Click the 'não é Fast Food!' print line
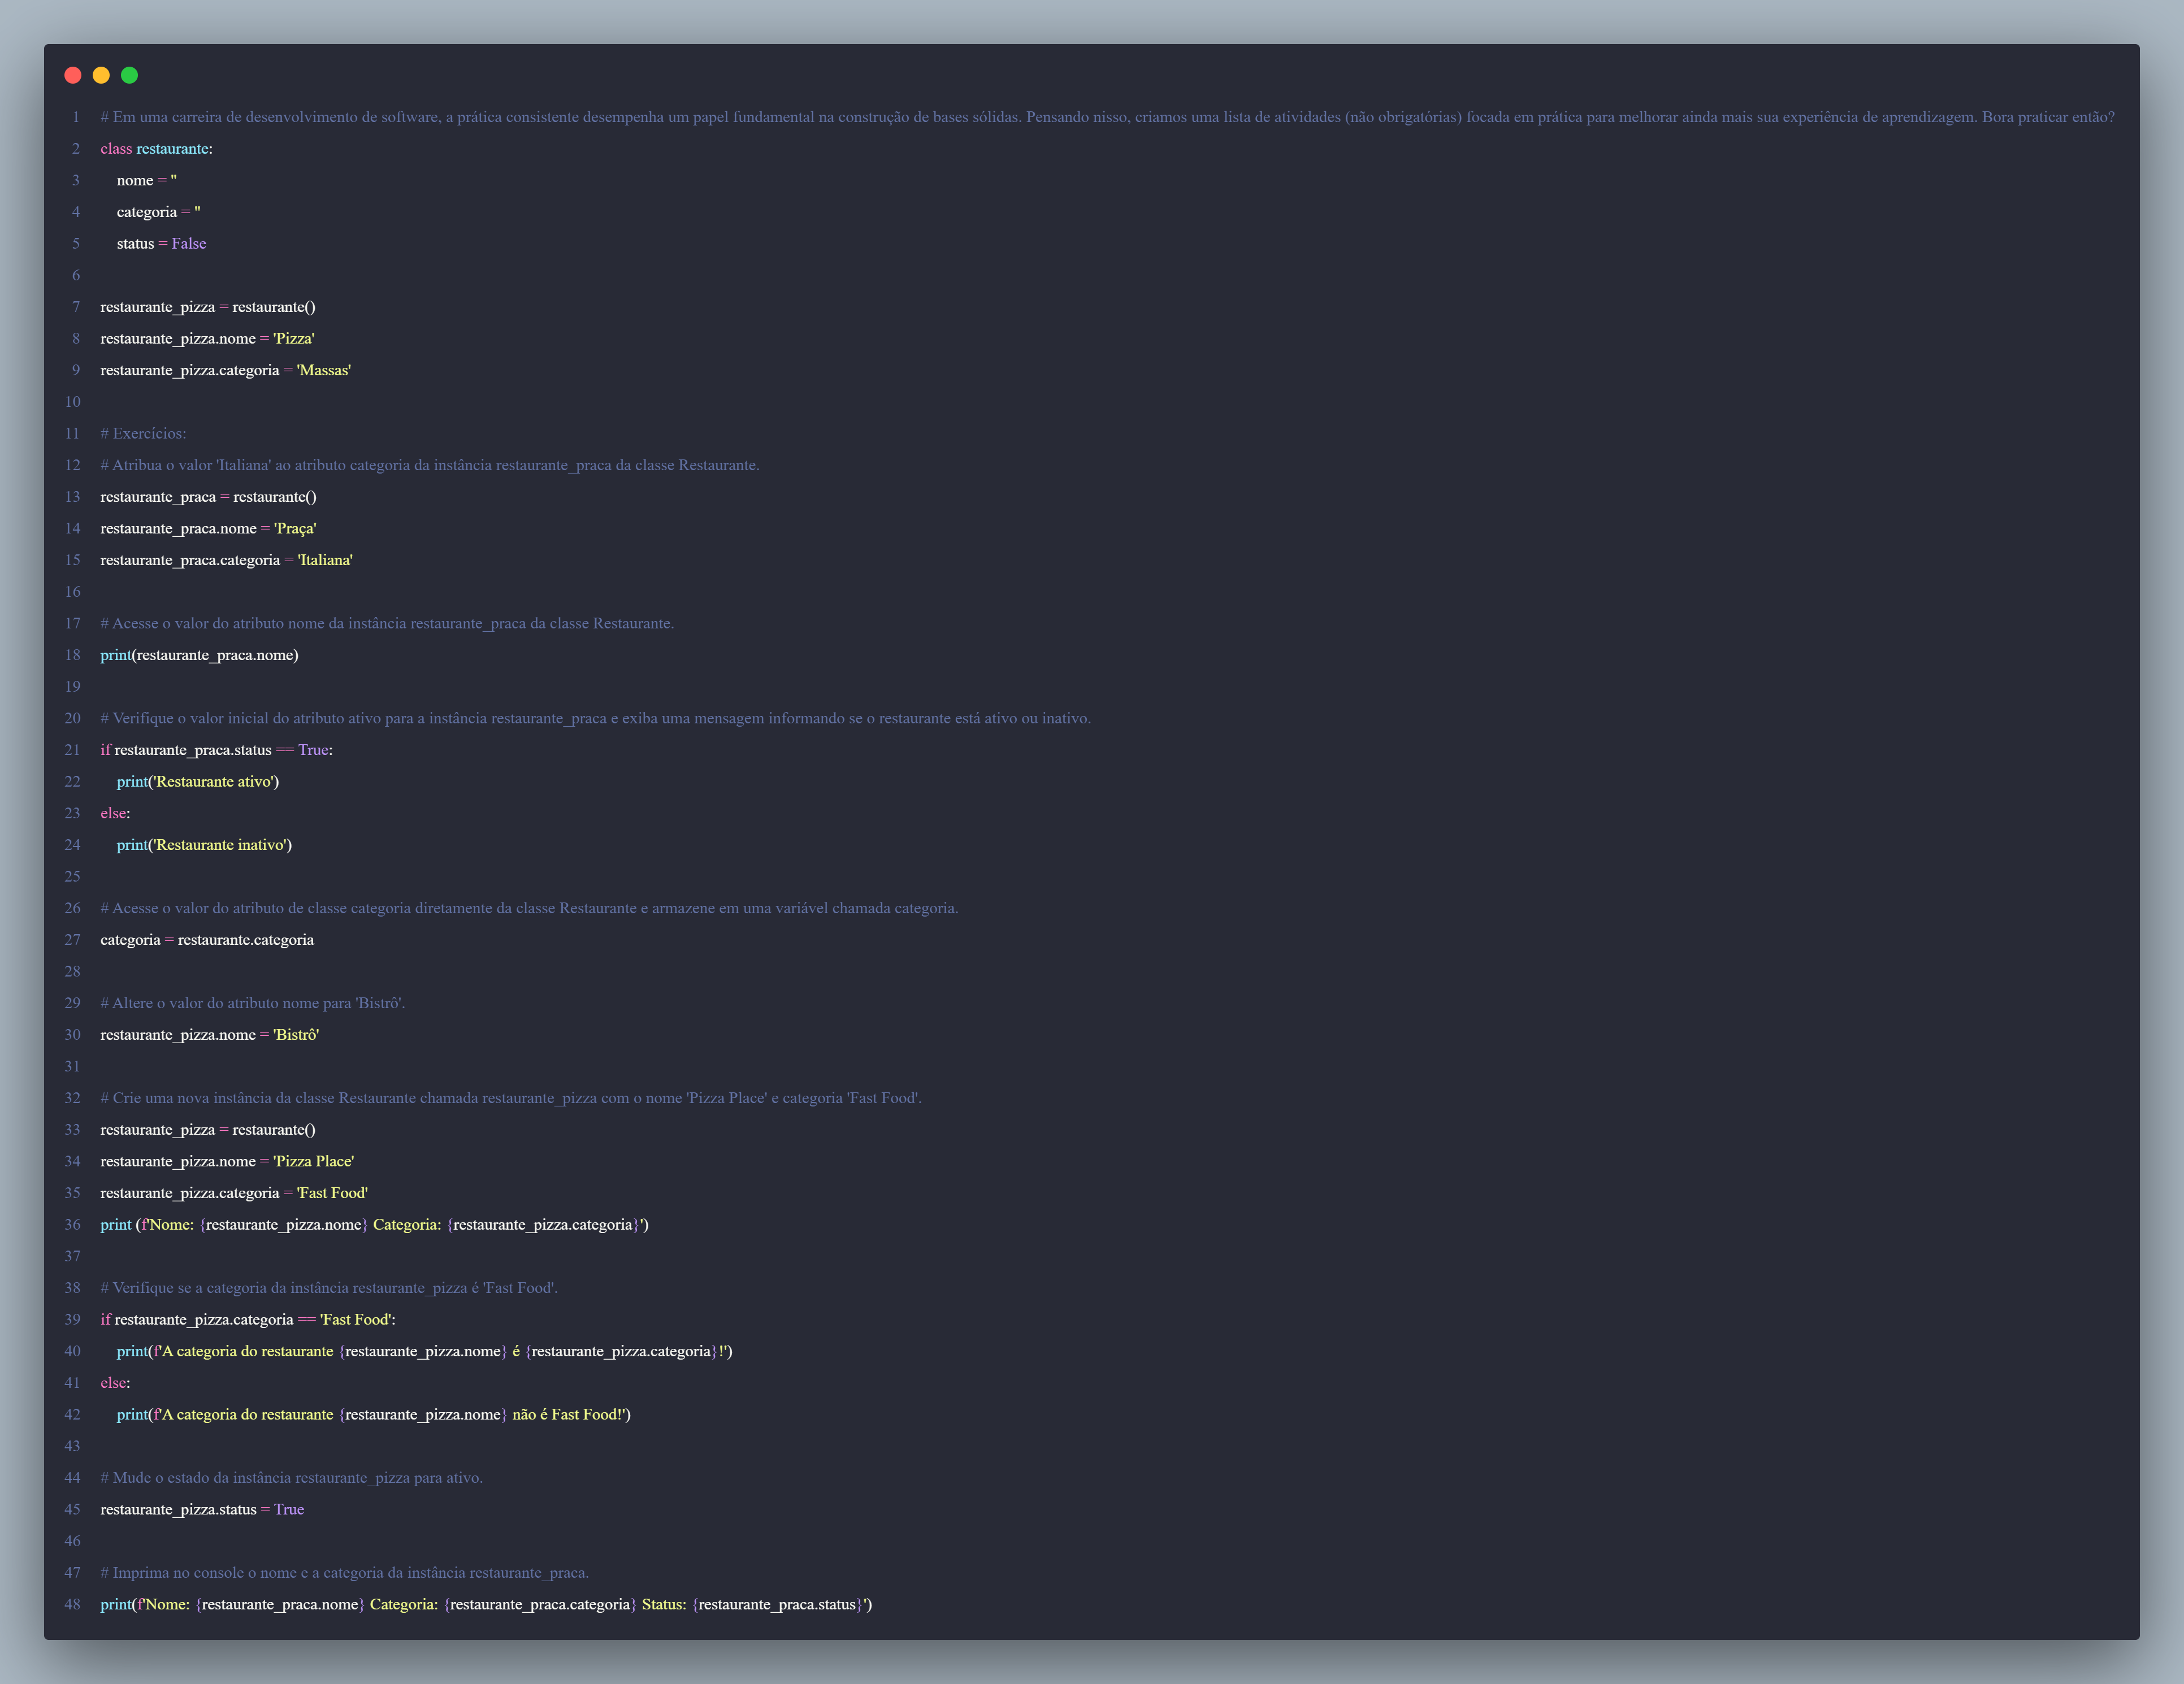The image size is (2184, 1684). (x=374, y=1415)
